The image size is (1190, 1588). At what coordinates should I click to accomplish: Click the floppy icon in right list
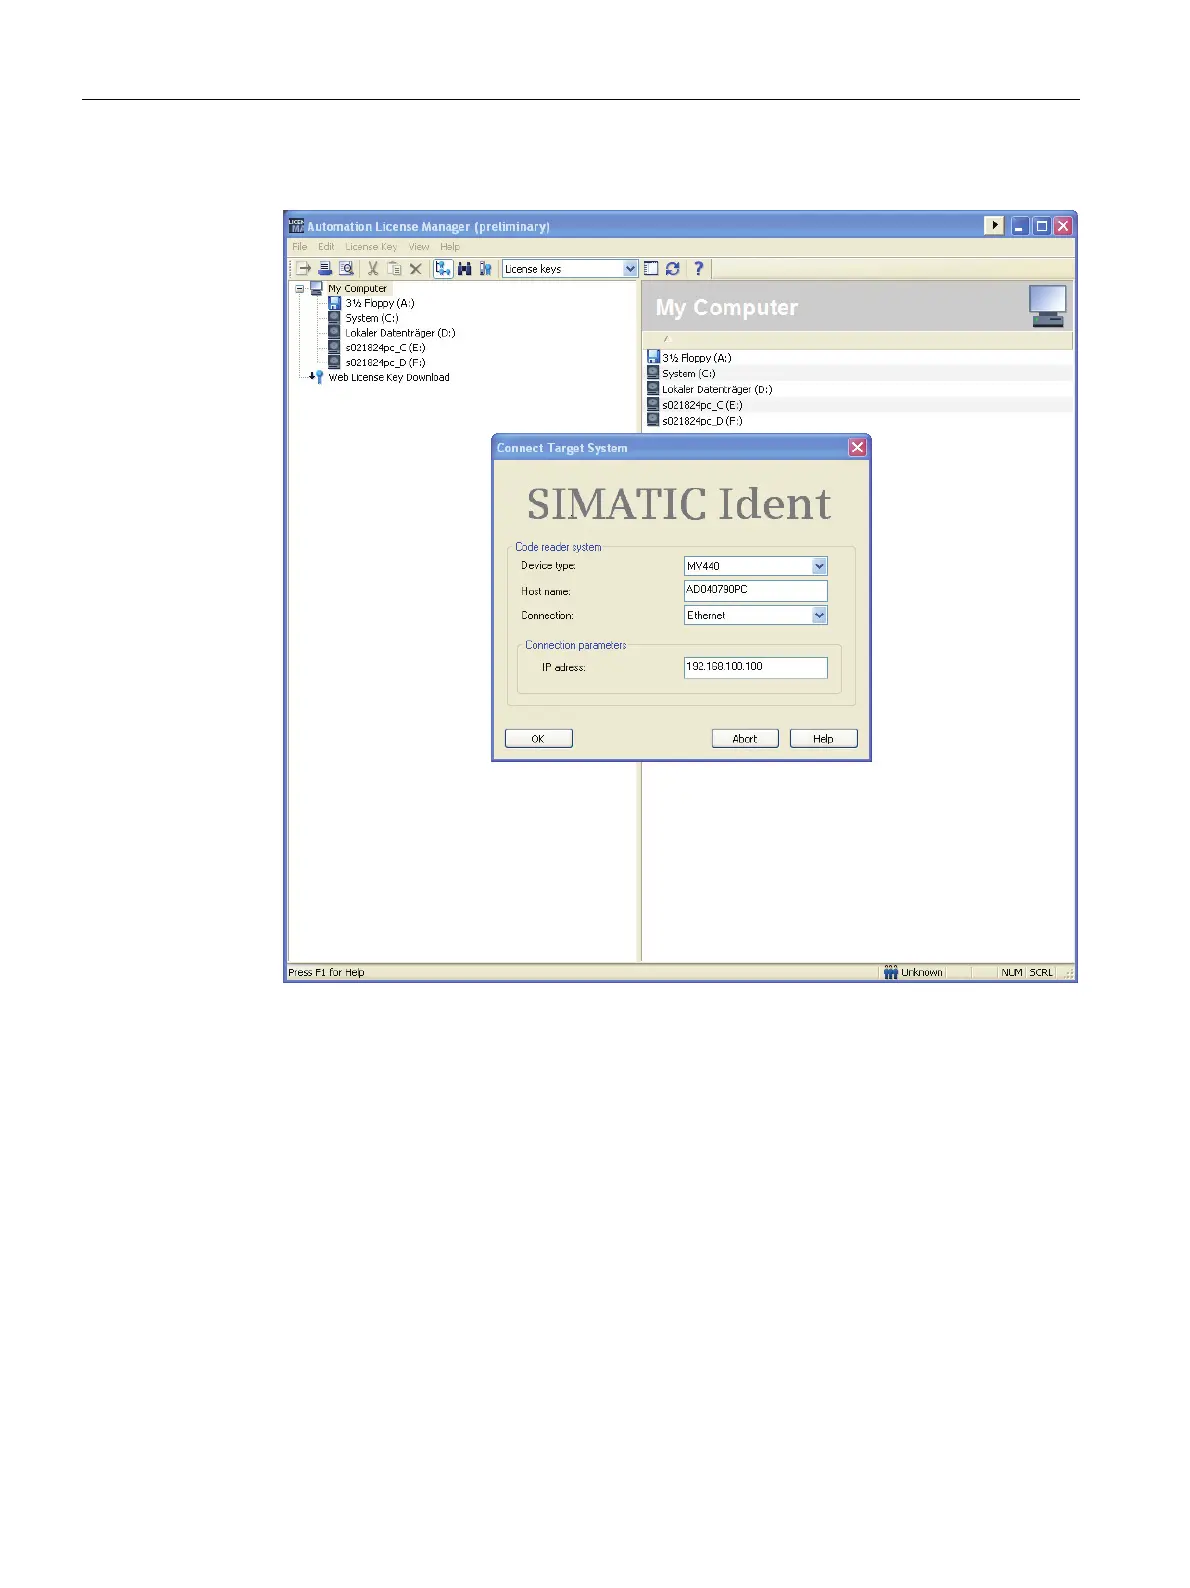(x=653, y=357)
